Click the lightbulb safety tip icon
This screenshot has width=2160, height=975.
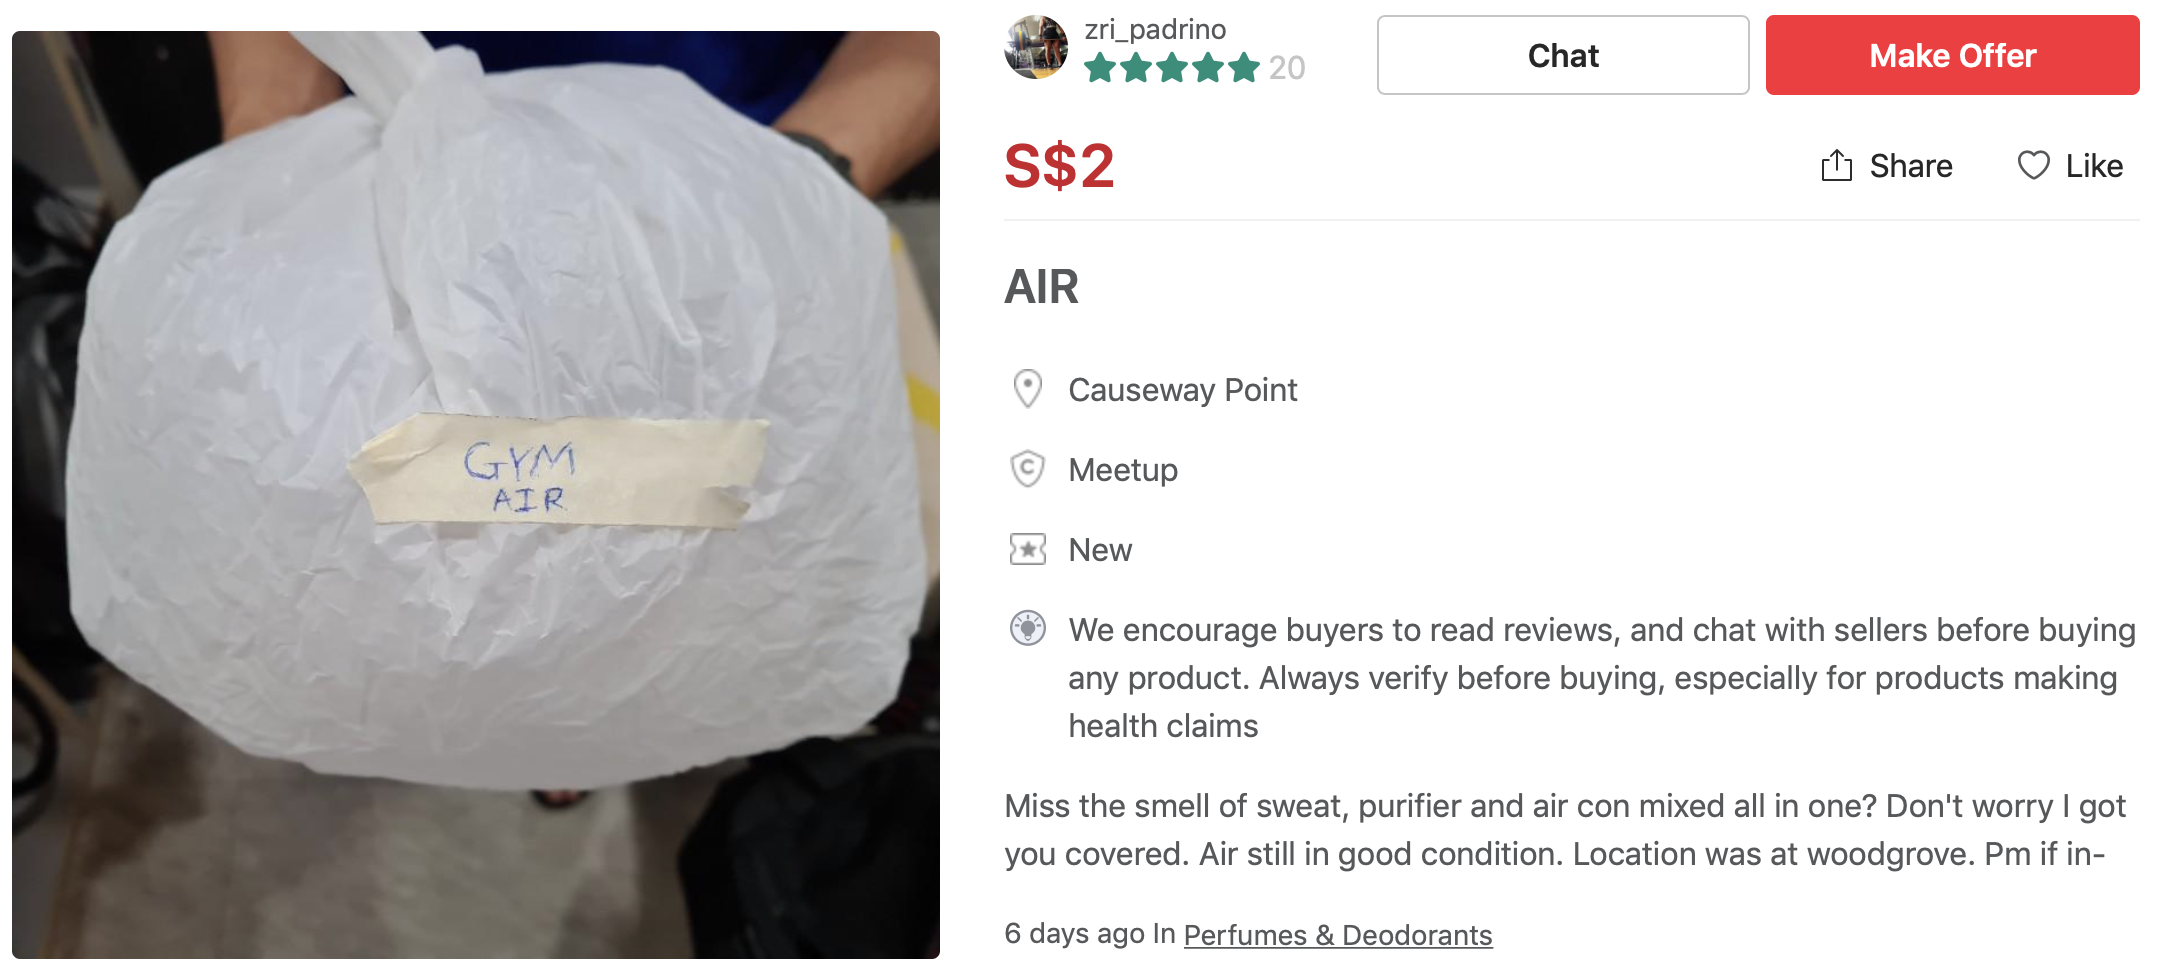(x=1027, y=628)
